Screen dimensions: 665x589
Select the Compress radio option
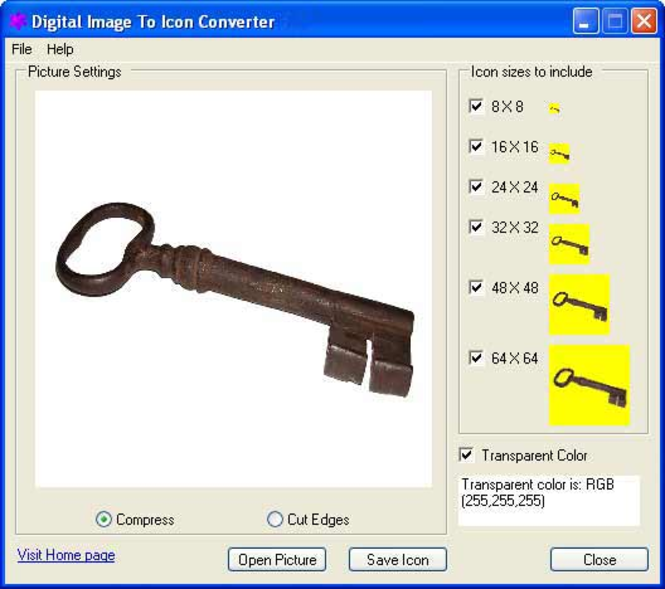click(103, 519)
